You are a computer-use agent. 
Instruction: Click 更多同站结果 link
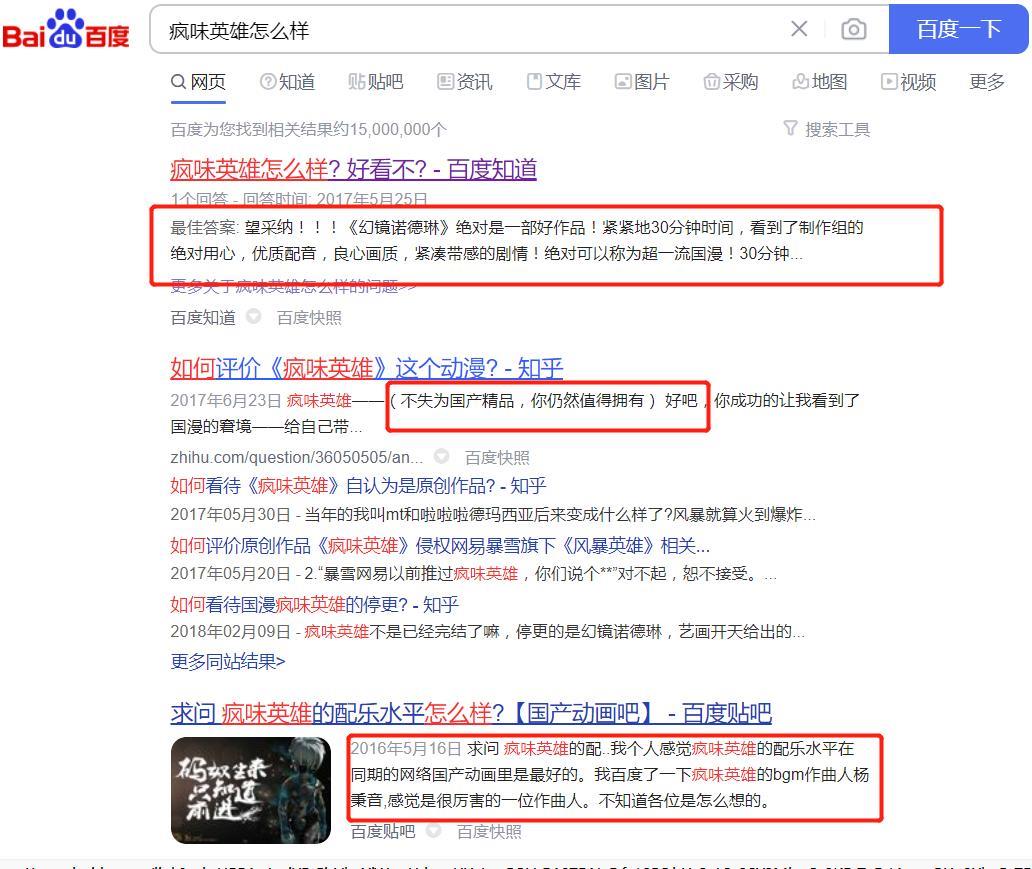pos(228,662)
